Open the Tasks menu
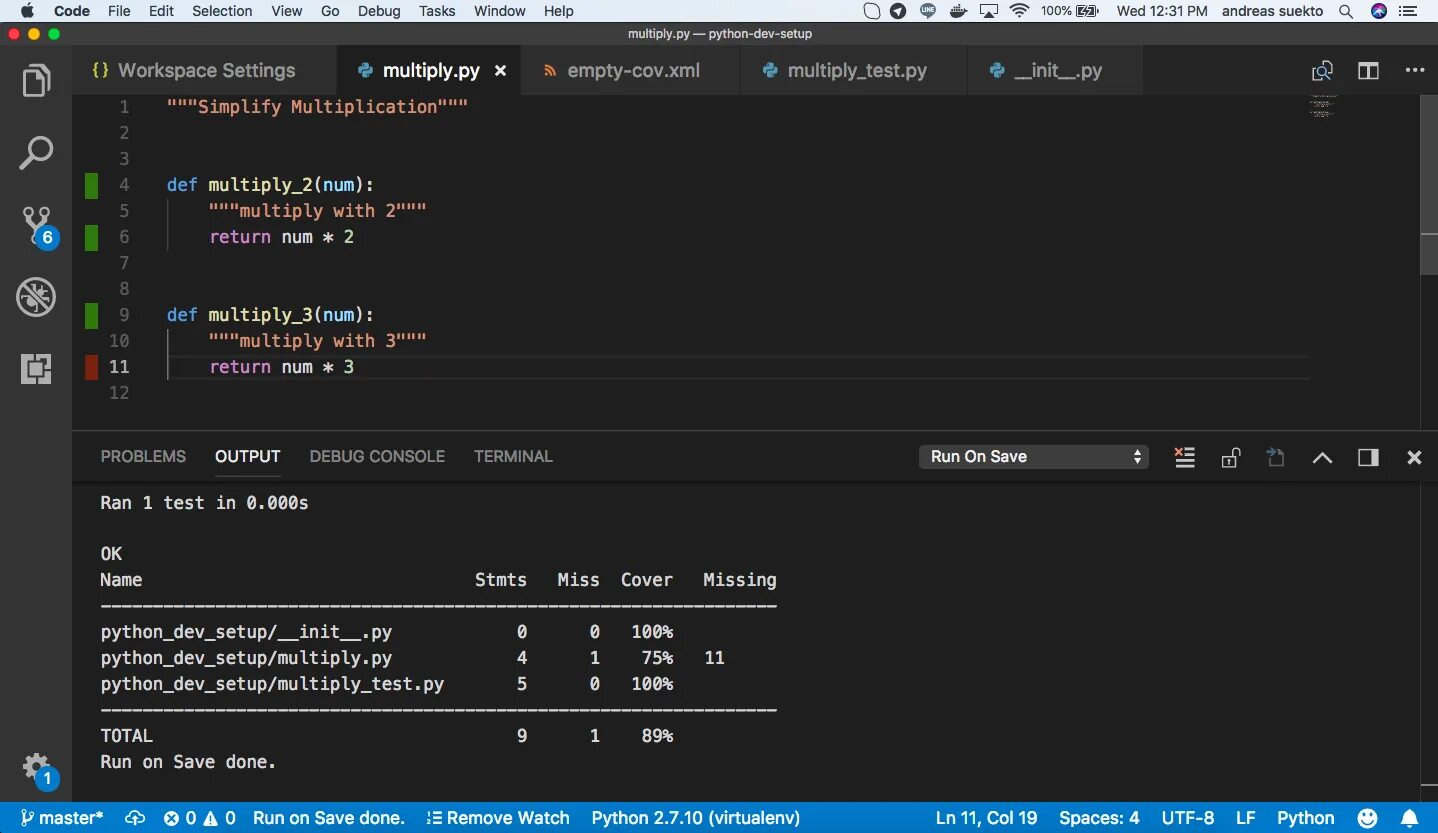Viewport: 1438px width, 833px height. pos(437,11)
